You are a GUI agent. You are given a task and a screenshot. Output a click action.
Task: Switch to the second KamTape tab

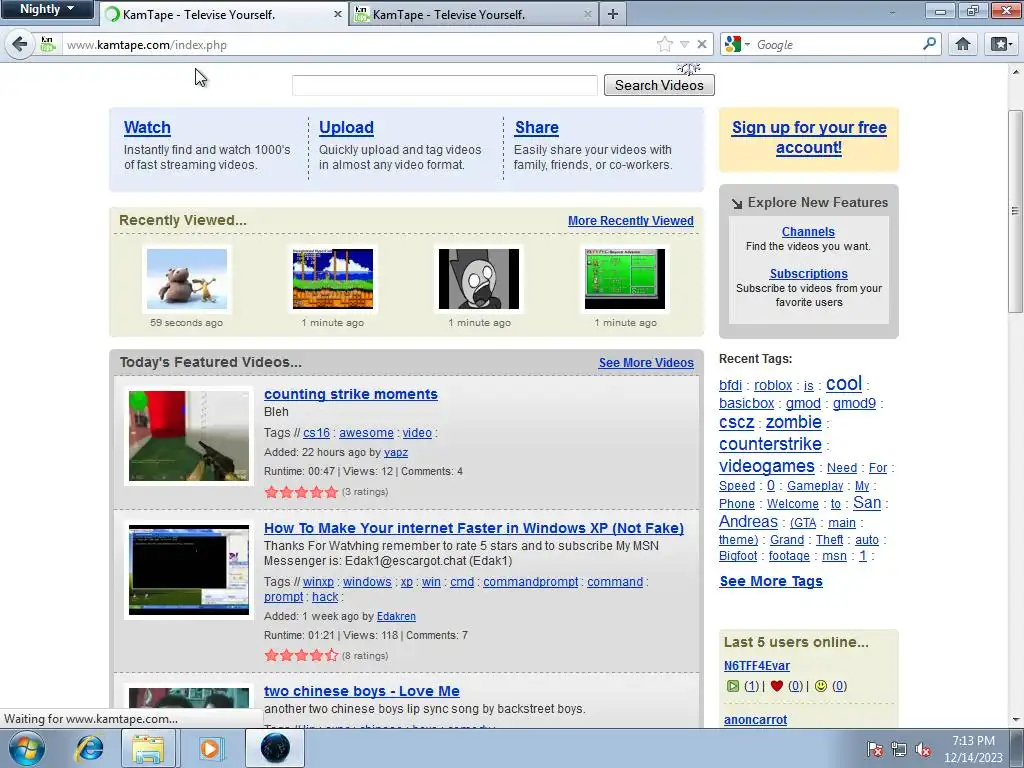point(473,14)
